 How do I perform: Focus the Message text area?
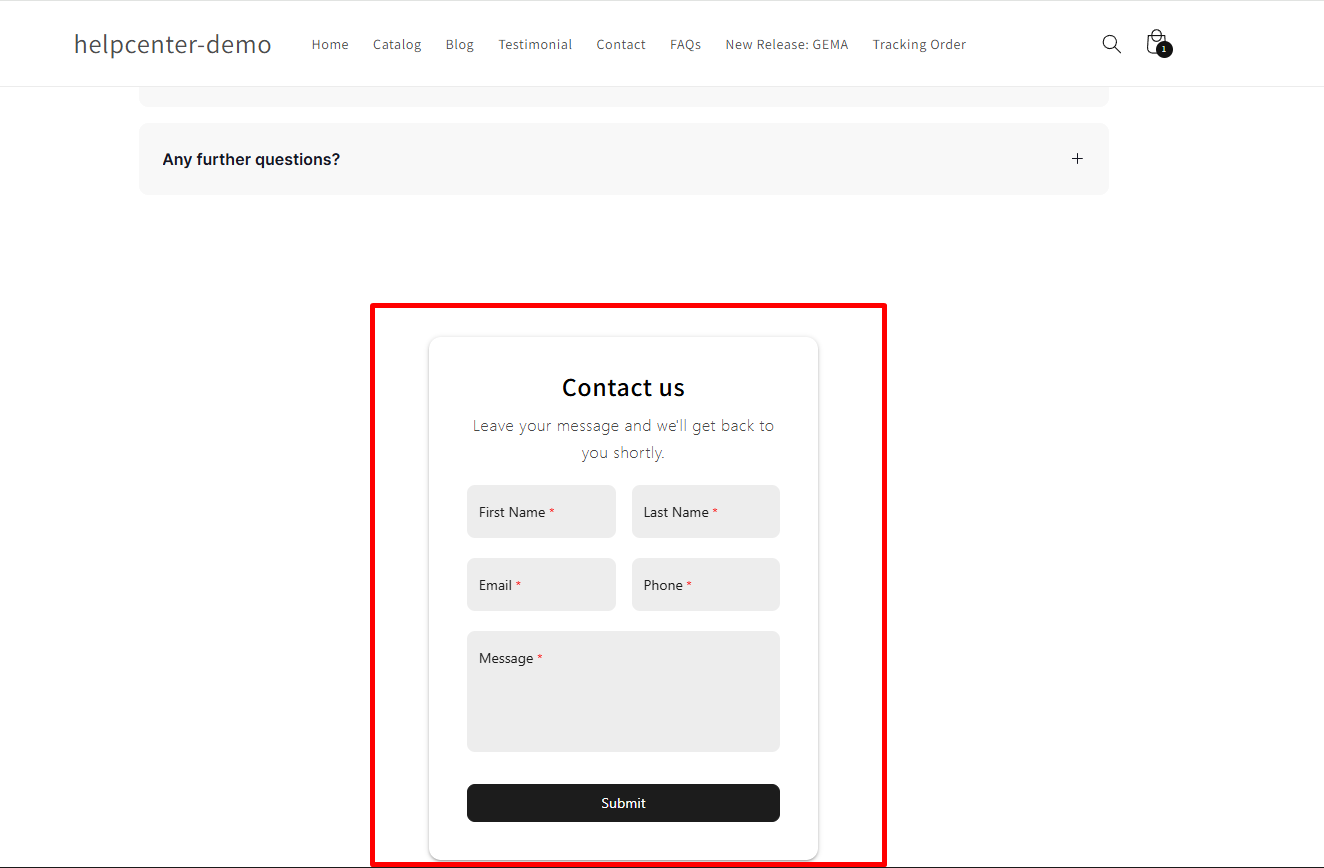coord(623,691)
